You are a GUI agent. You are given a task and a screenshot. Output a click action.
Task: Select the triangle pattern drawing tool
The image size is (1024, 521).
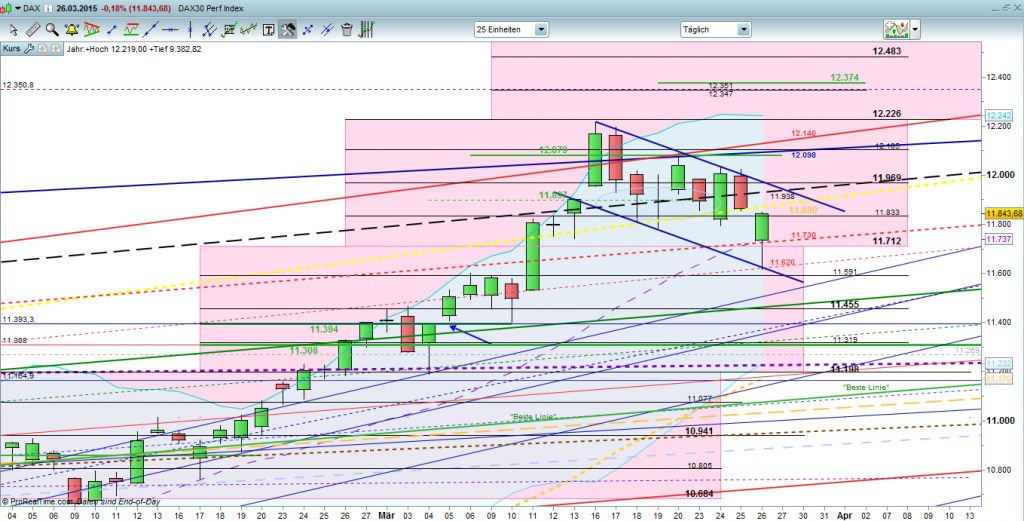click(x=91, y=29)
